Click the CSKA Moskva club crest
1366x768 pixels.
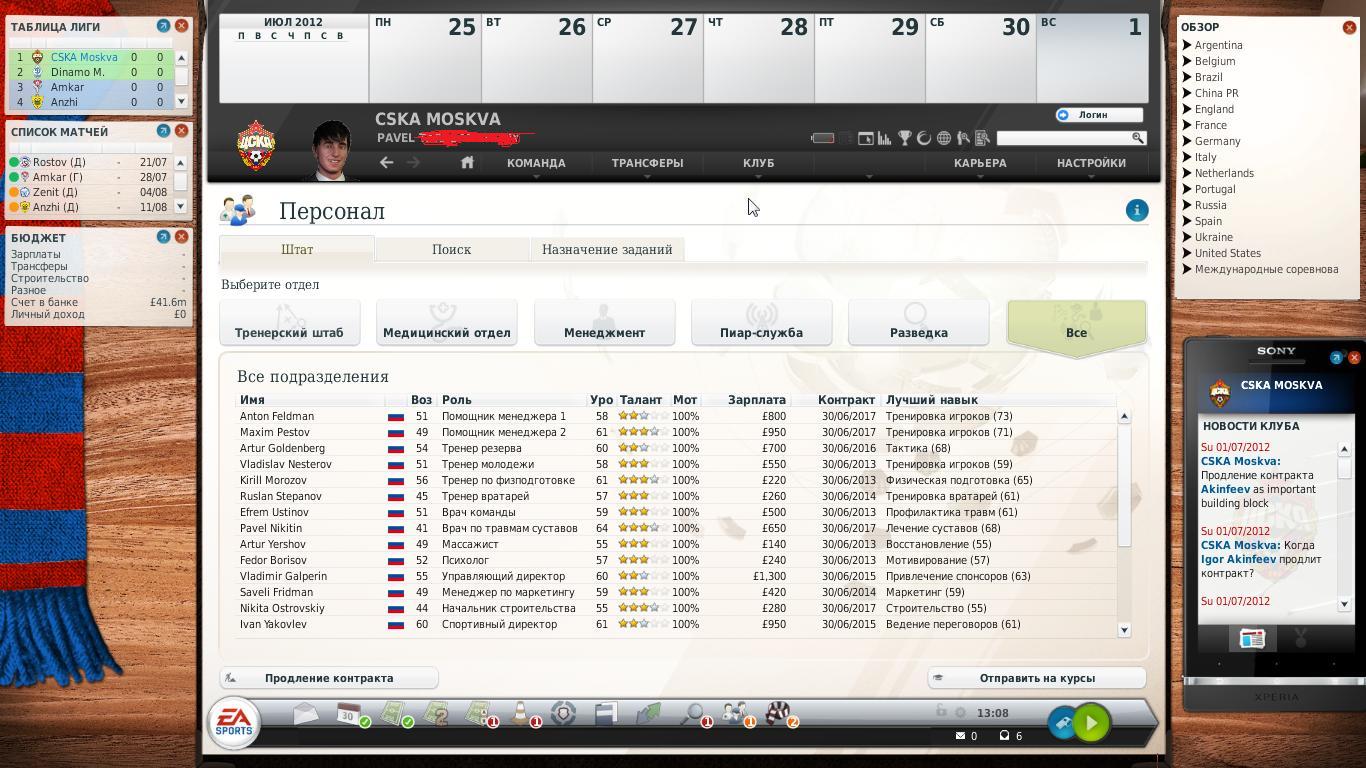[x=256, y=146]
